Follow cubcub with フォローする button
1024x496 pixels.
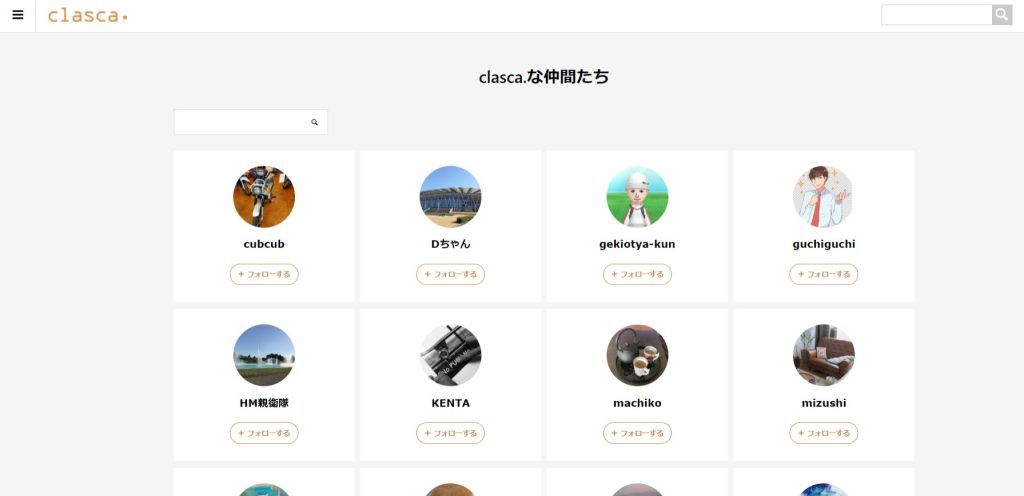coord(264,274)
